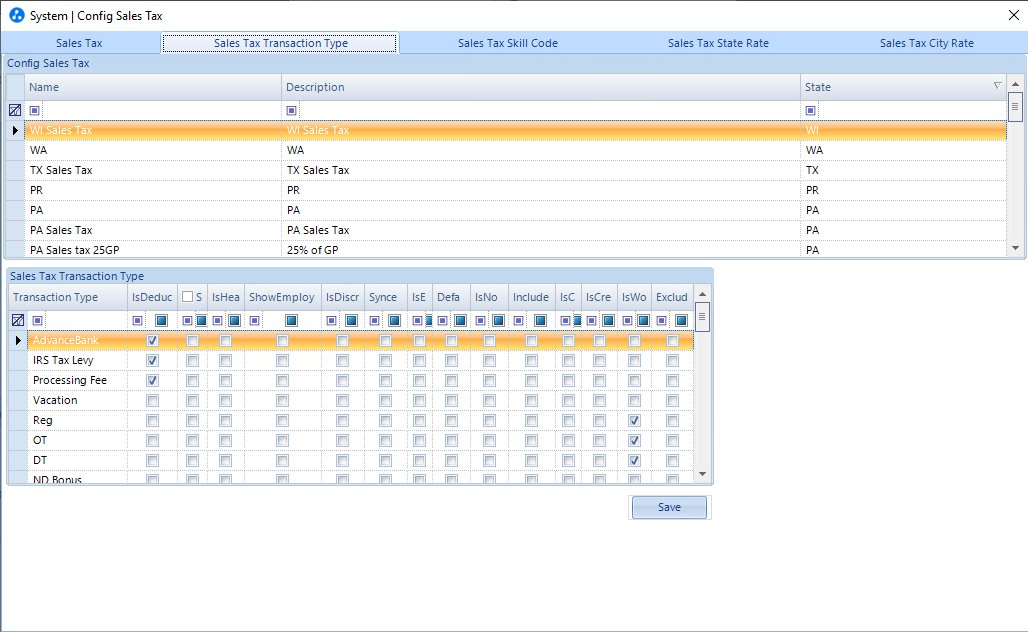Click the app logo icon in title bar
1028x632 pixels.
(16, 15)
